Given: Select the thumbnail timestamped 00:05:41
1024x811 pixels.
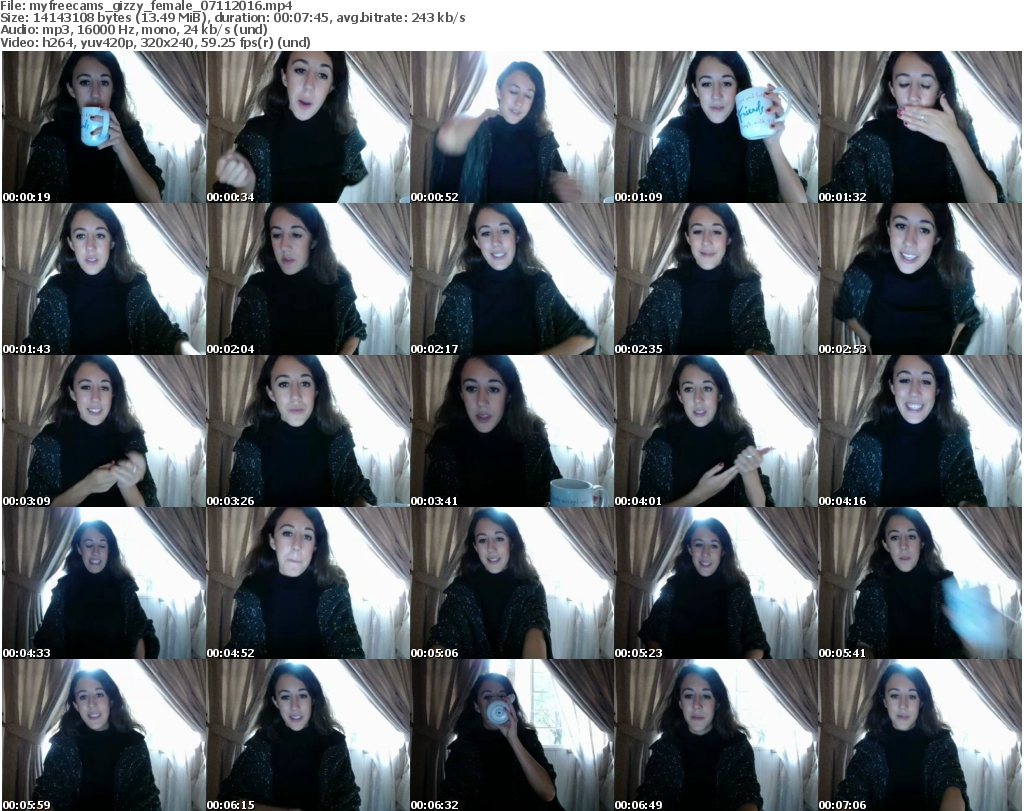Looking at the screenshot, I should (x=920, y=583).
